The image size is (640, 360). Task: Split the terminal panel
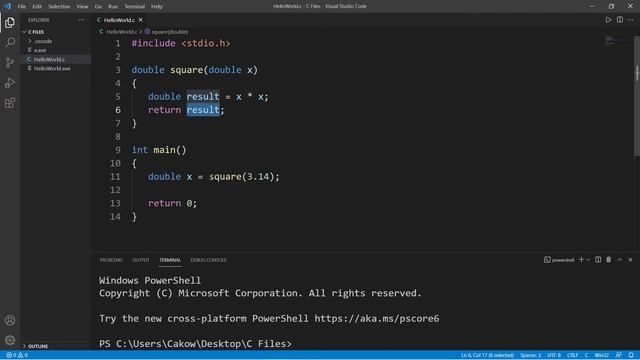click(x=598, y=260)
